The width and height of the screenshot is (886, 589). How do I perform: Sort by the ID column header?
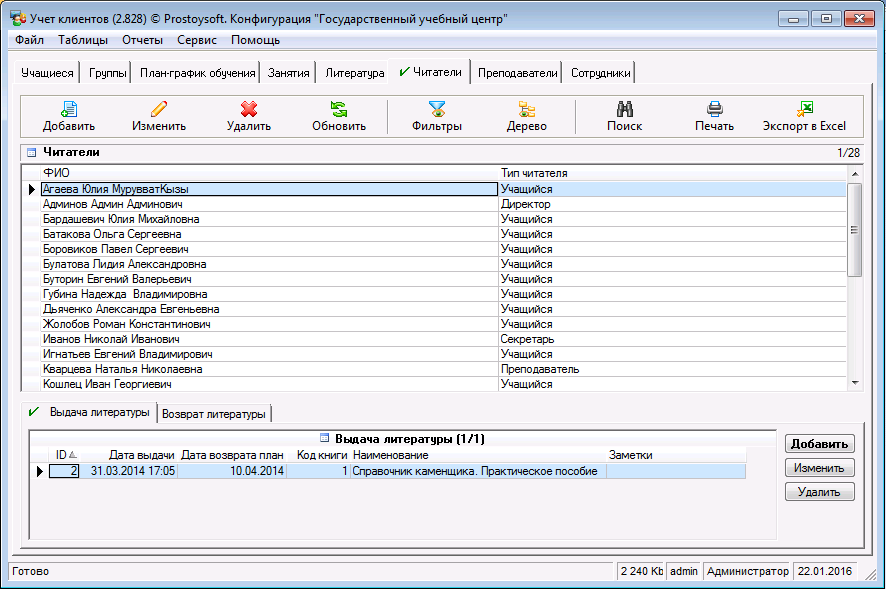[62, 455]
